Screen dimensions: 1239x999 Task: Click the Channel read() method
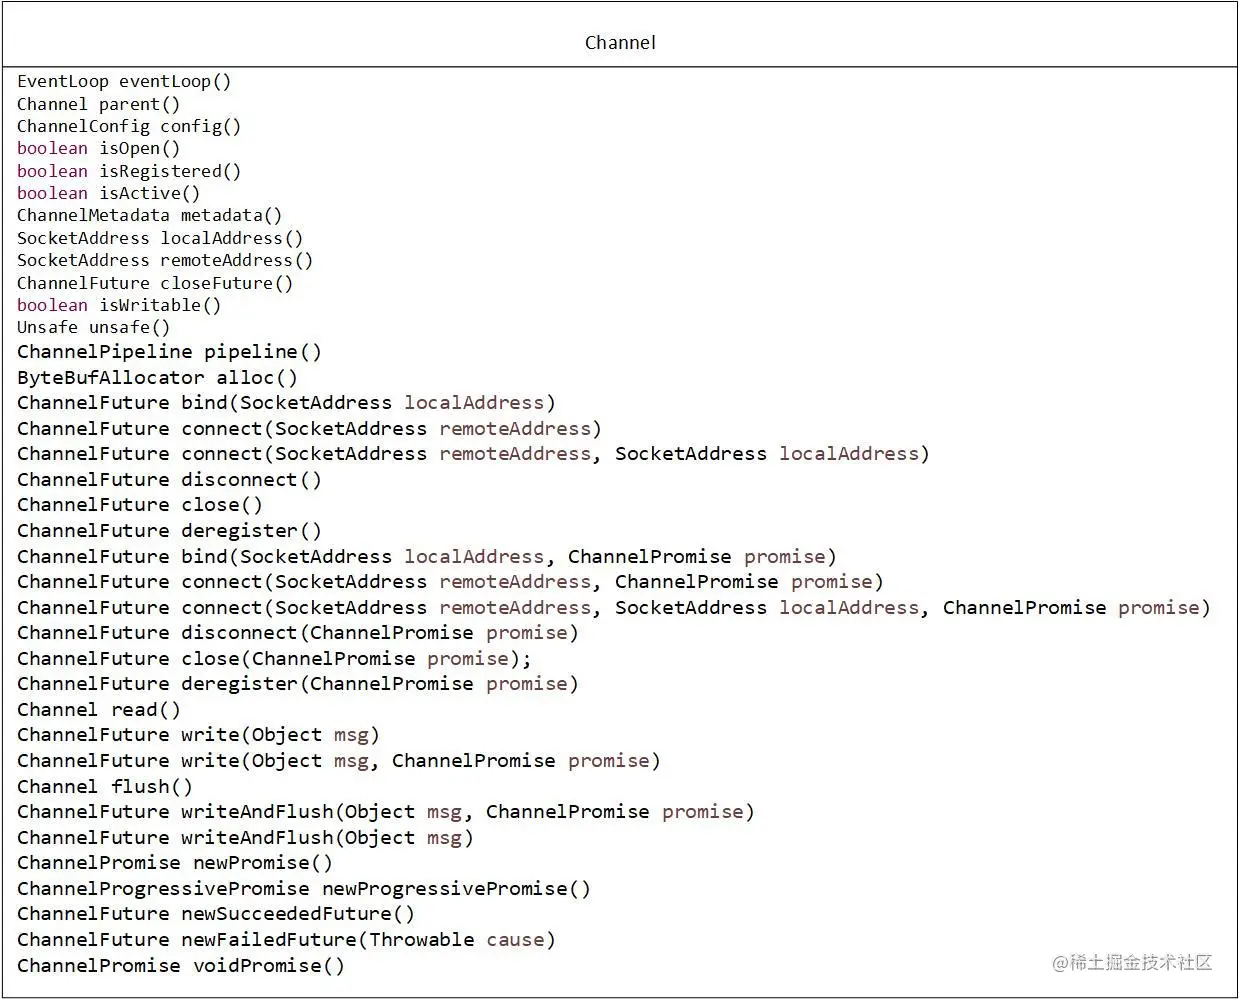tap(99, 710)
